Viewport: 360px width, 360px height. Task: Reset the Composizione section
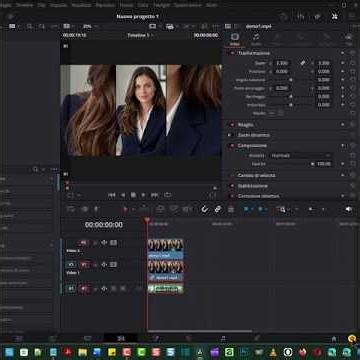[352, 146]
